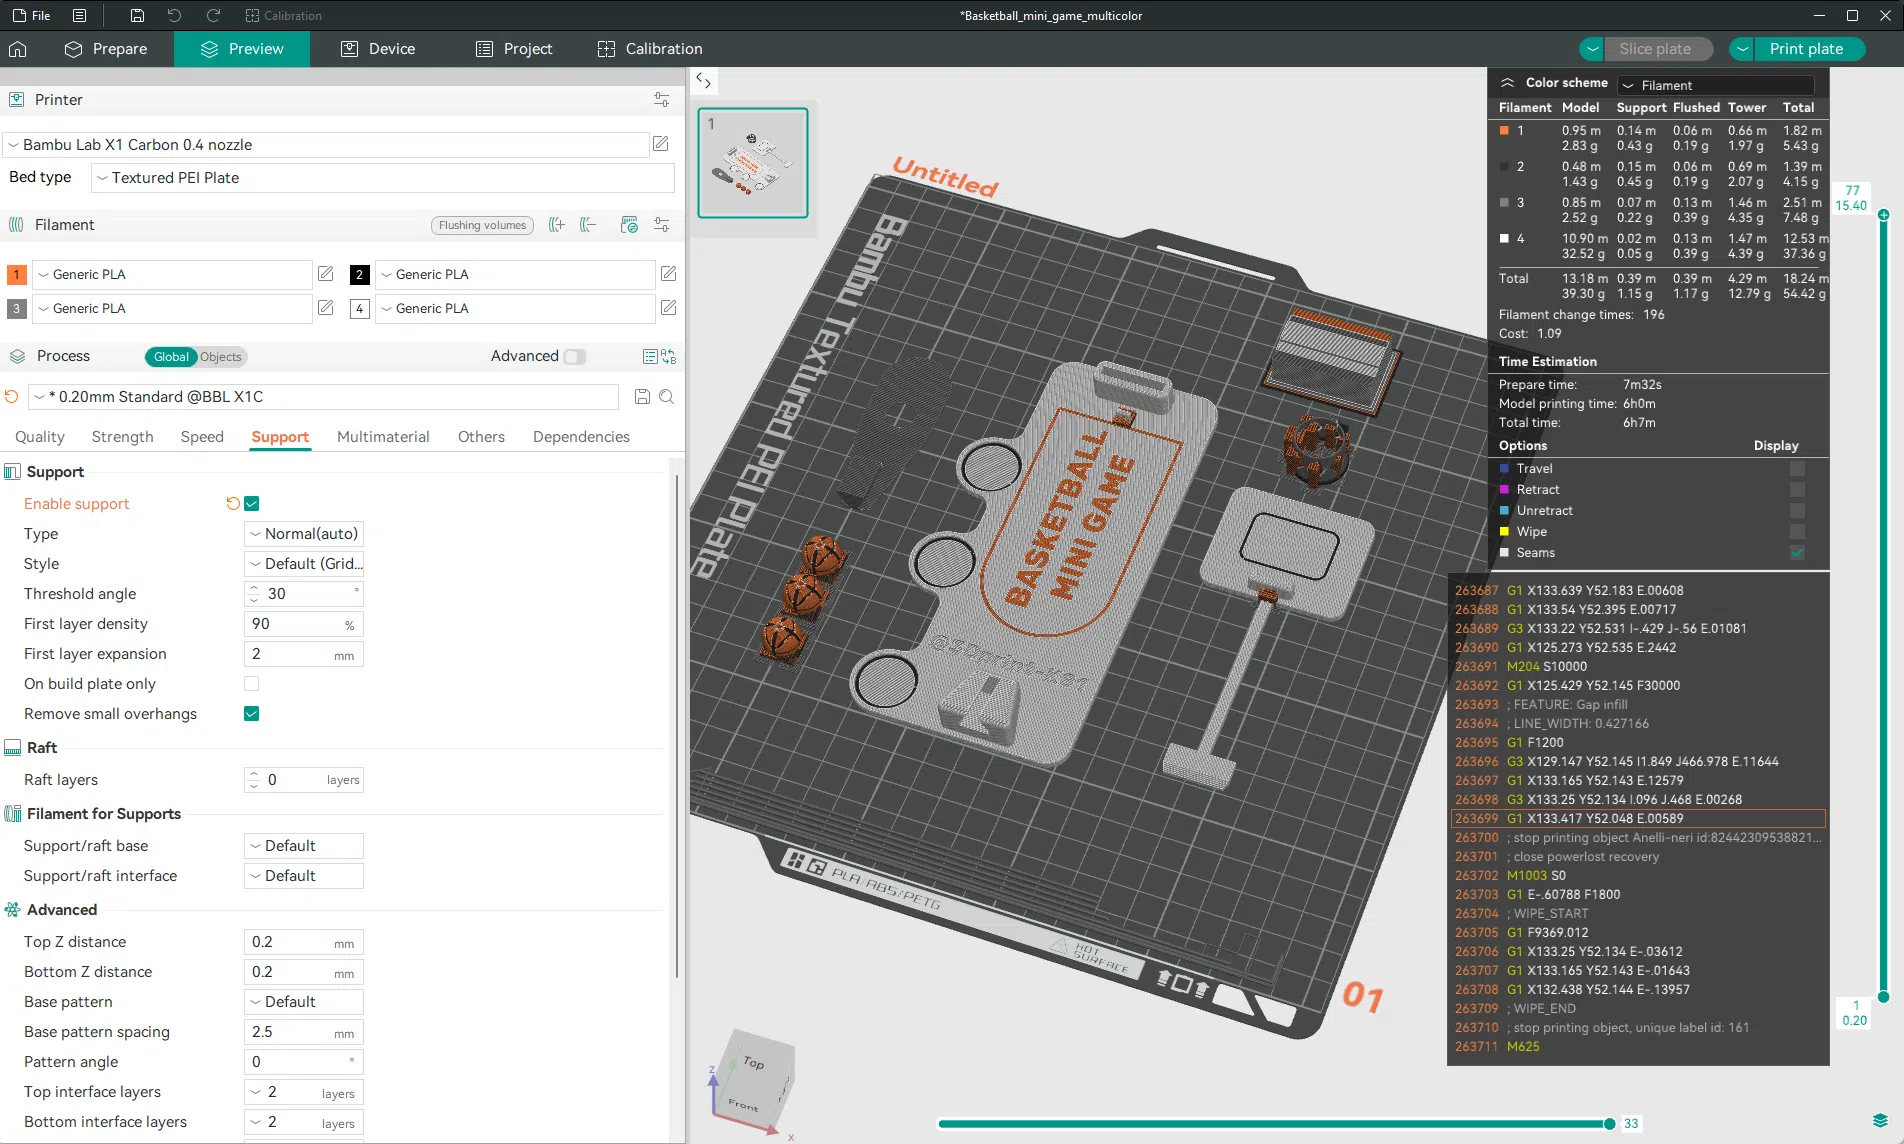
Task: Click the Save project icon in title bar
Action: pyautogui.click(x=137, y=15)
